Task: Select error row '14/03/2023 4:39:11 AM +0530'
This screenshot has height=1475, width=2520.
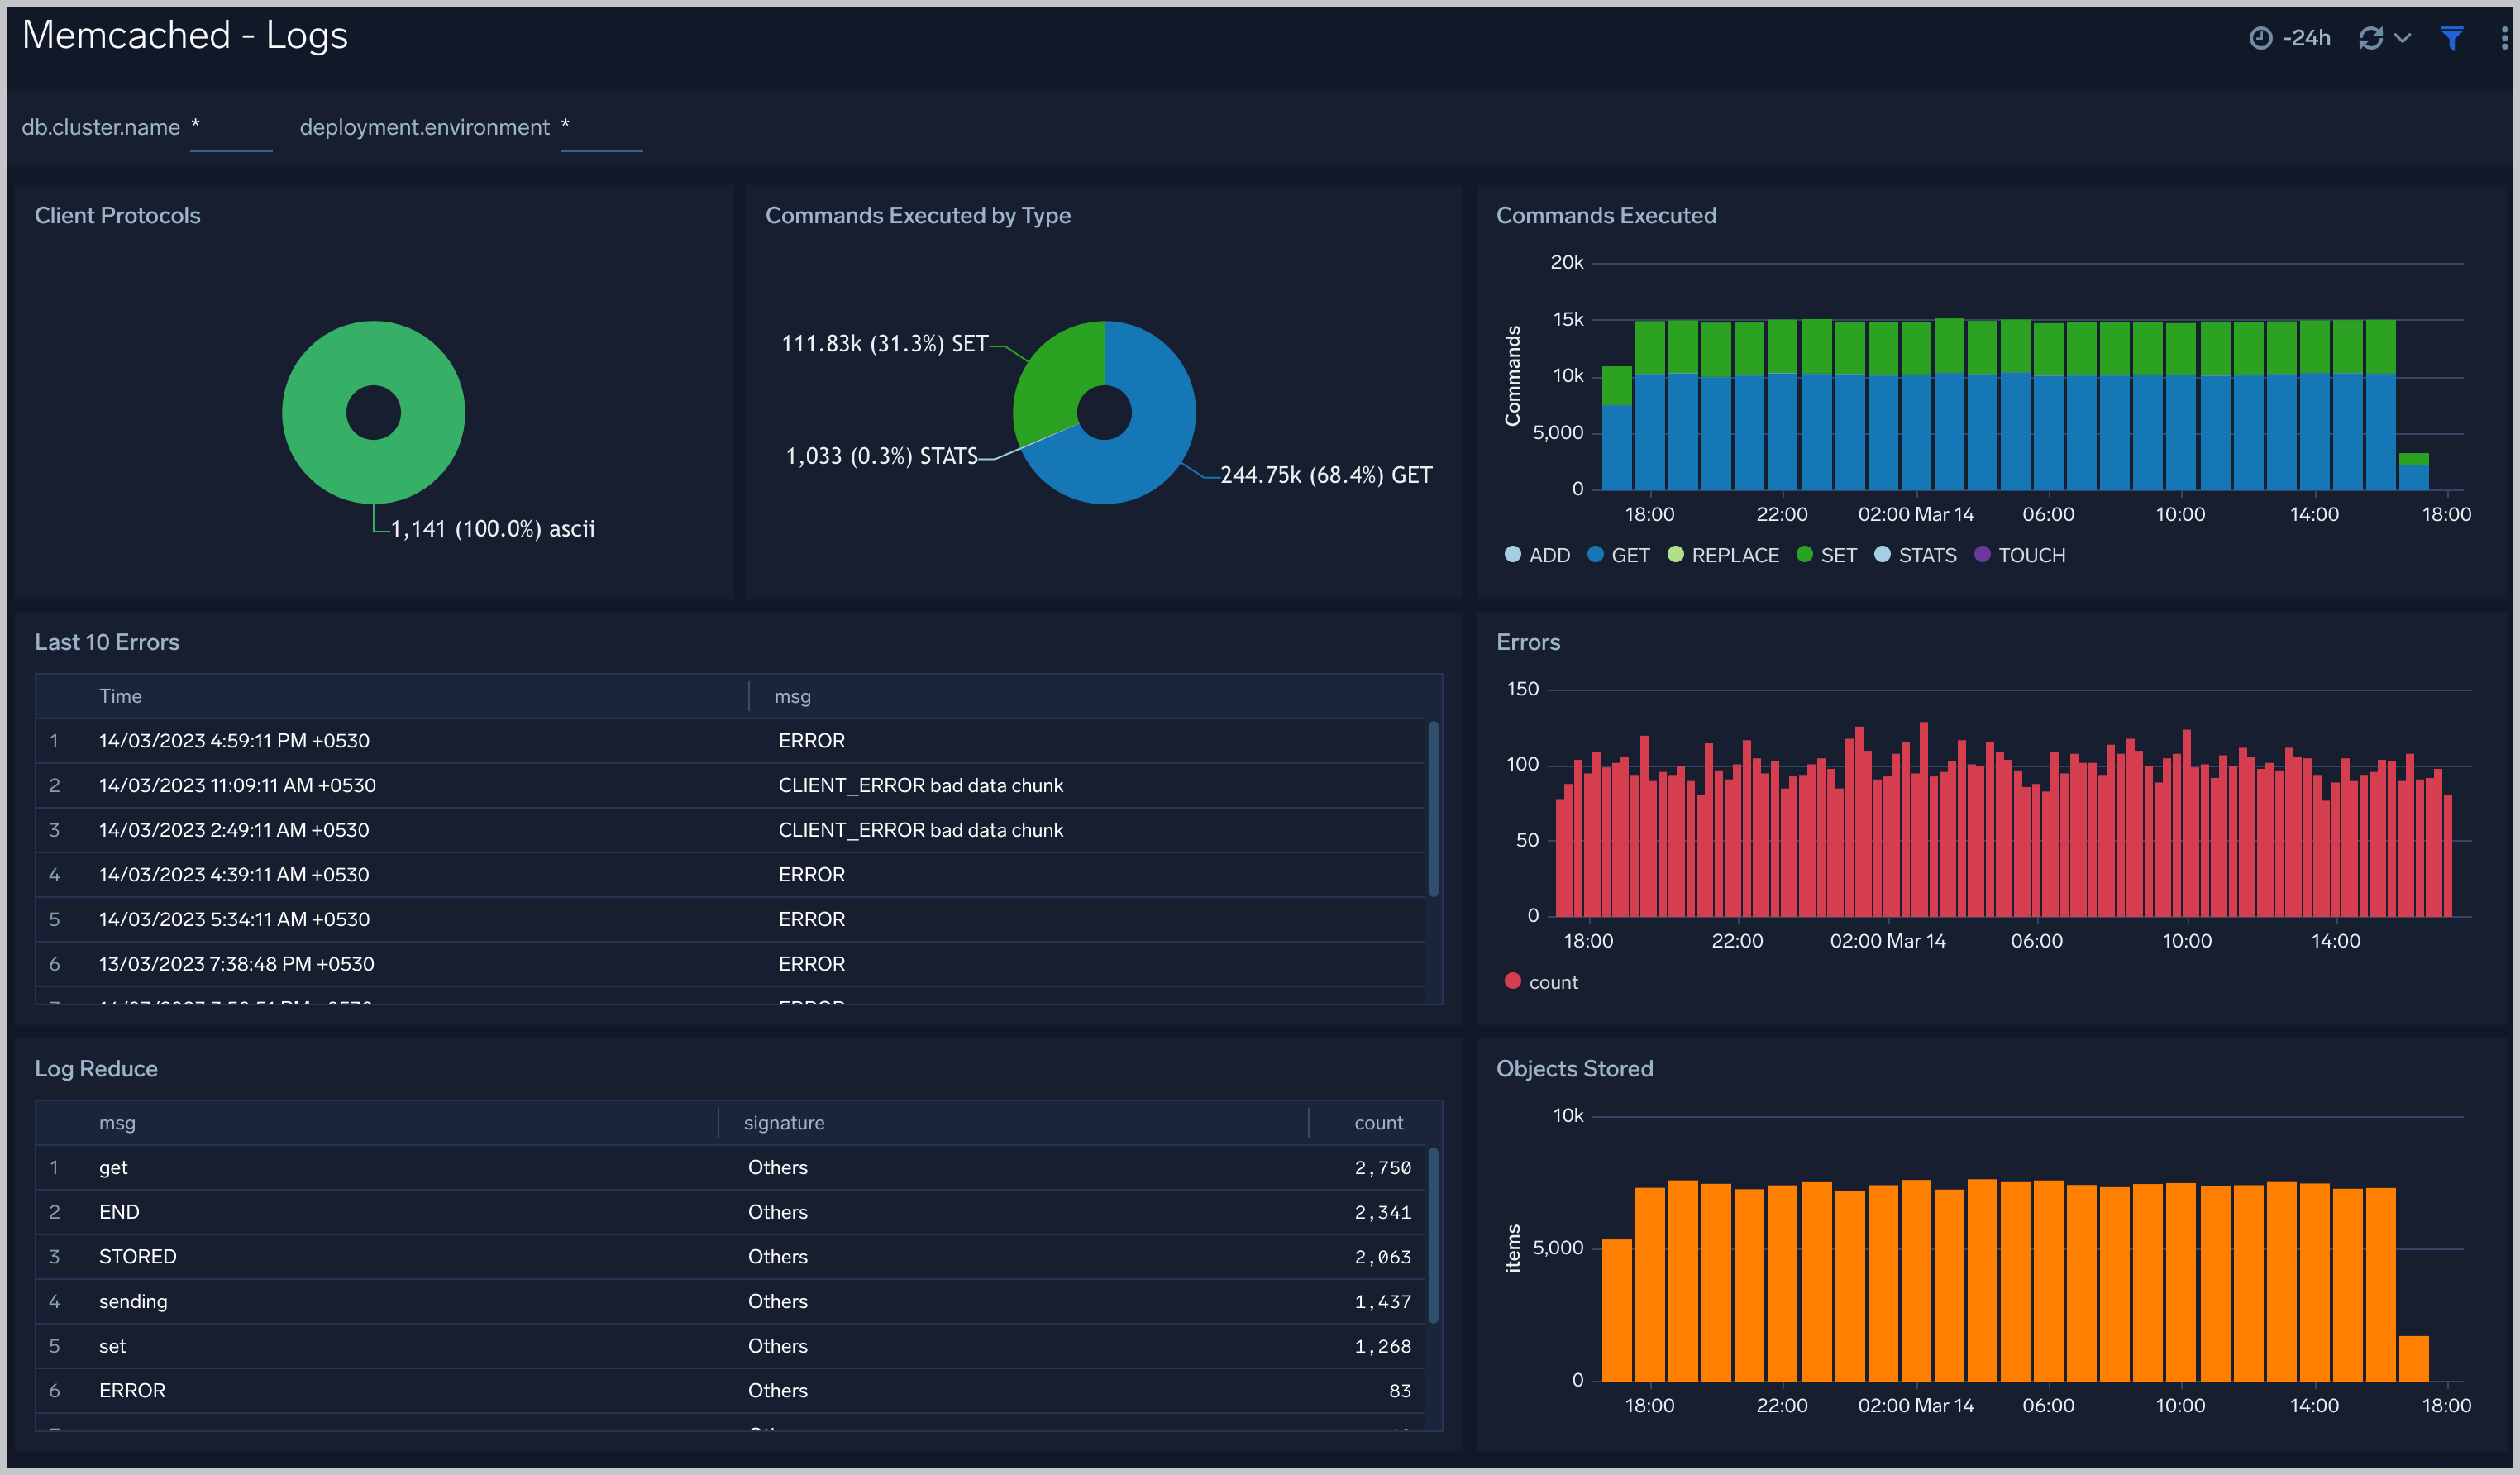Action: (731, 875)
